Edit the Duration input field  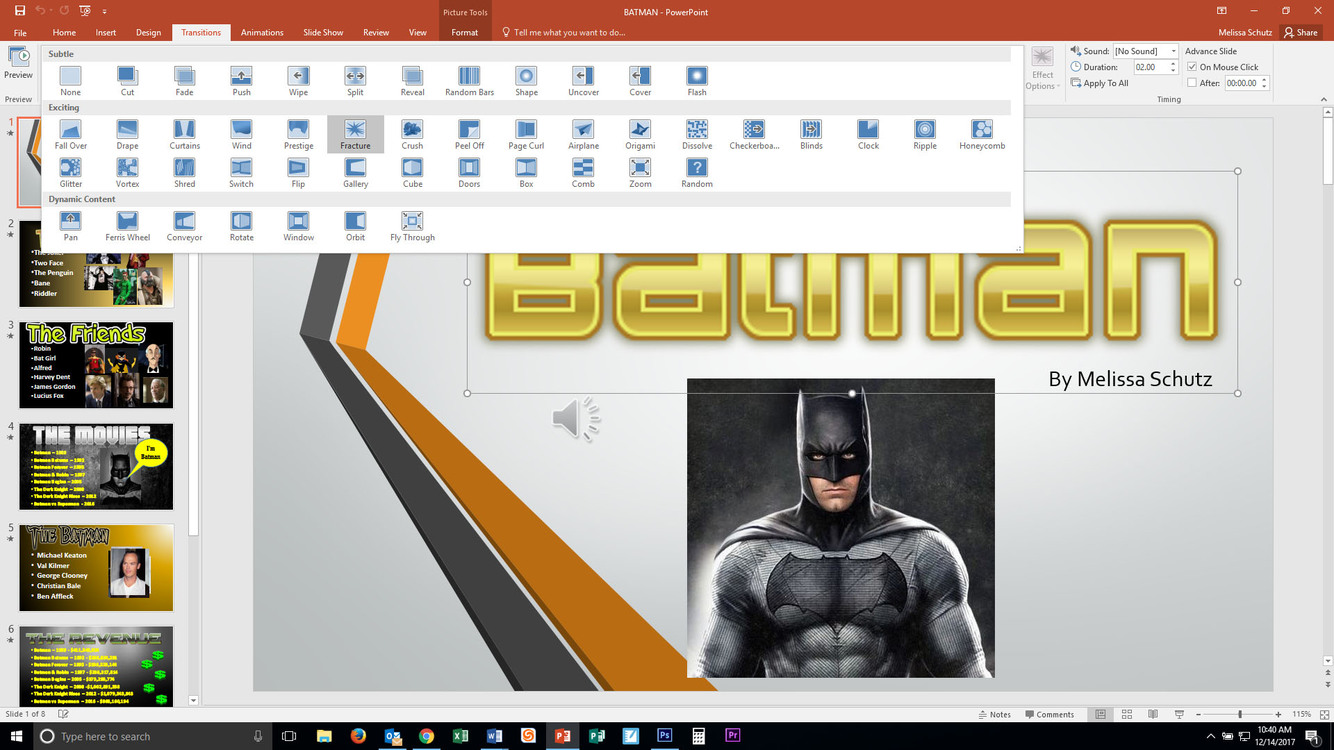coord(1149,67)
